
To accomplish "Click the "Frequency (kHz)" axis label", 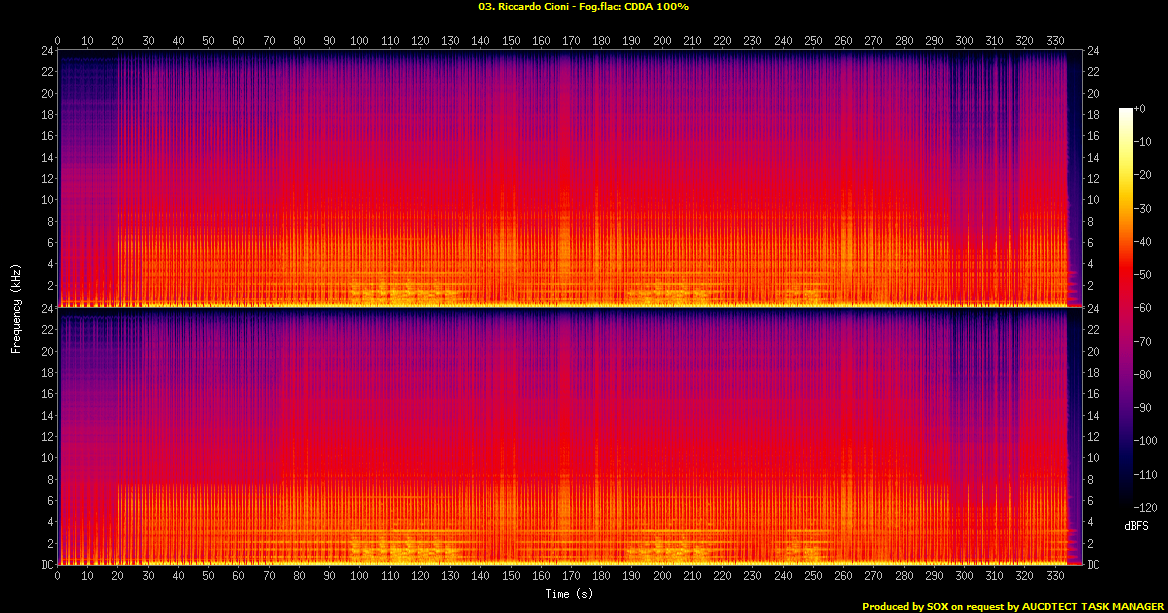I will tap(16, 308).
